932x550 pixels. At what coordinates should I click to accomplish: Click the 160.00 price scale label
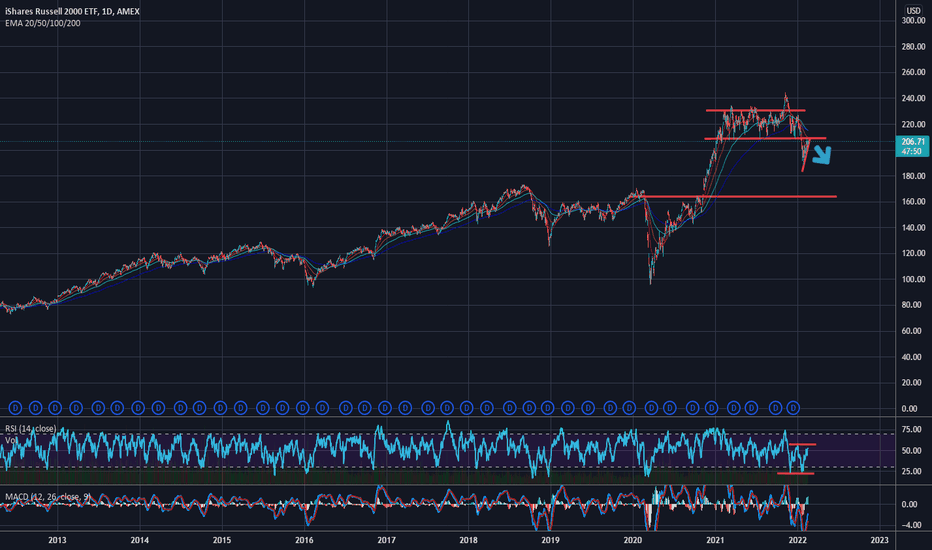(913, 202)
